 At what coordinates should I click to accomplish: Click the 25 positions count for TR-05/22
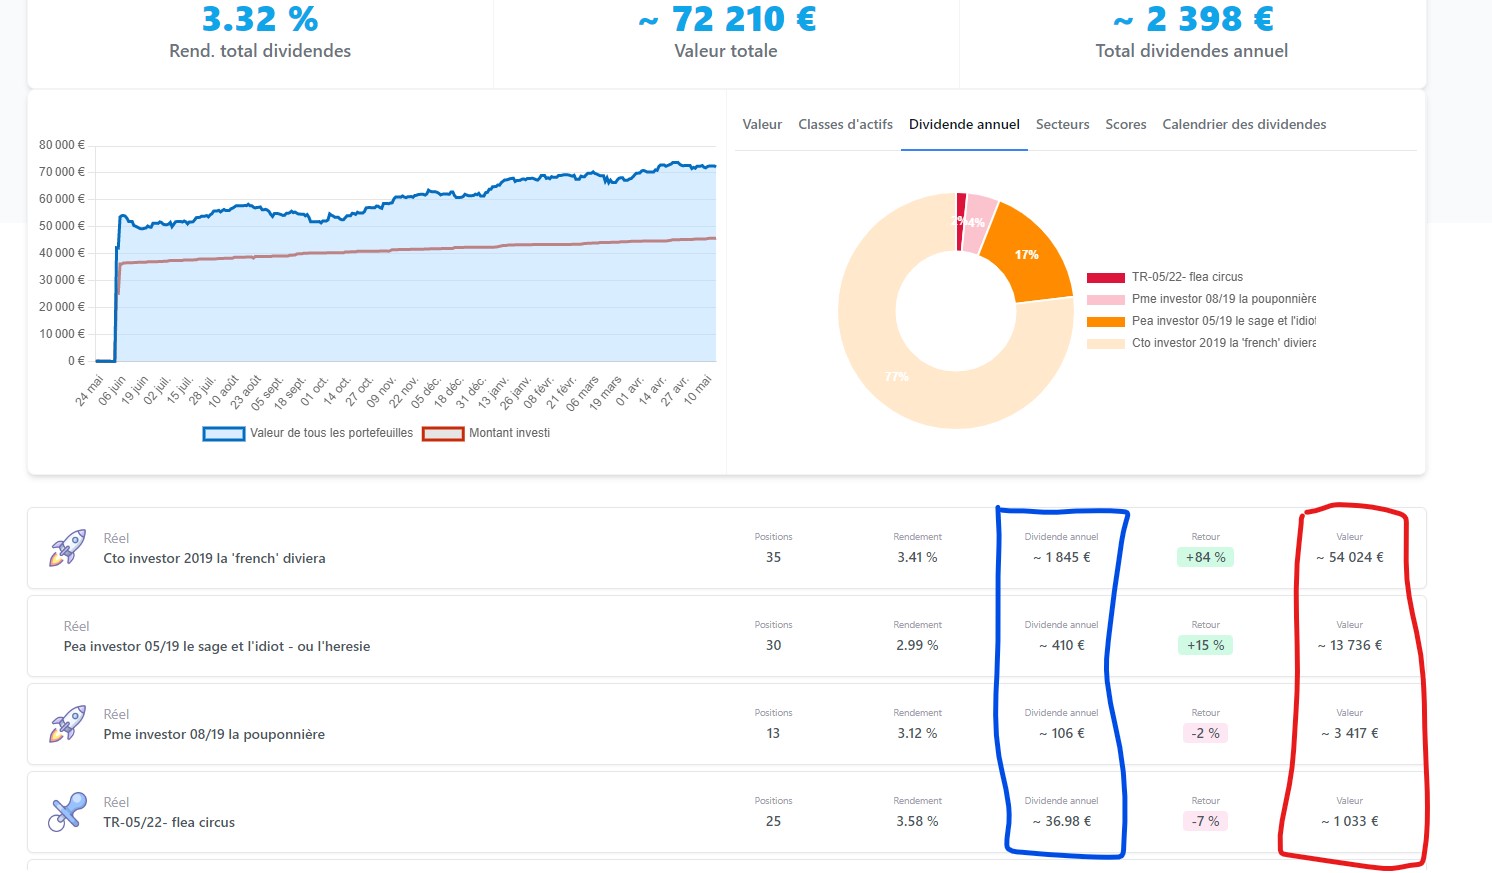click(x=773, y=821)
